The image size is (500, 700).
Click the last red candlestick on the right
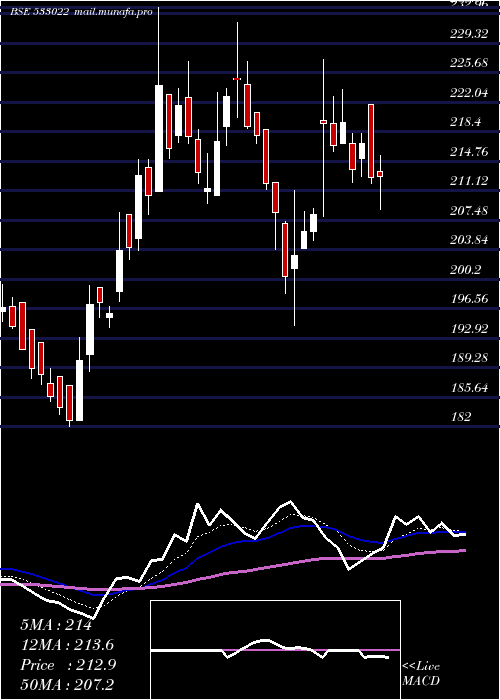[x=380, y=174]
